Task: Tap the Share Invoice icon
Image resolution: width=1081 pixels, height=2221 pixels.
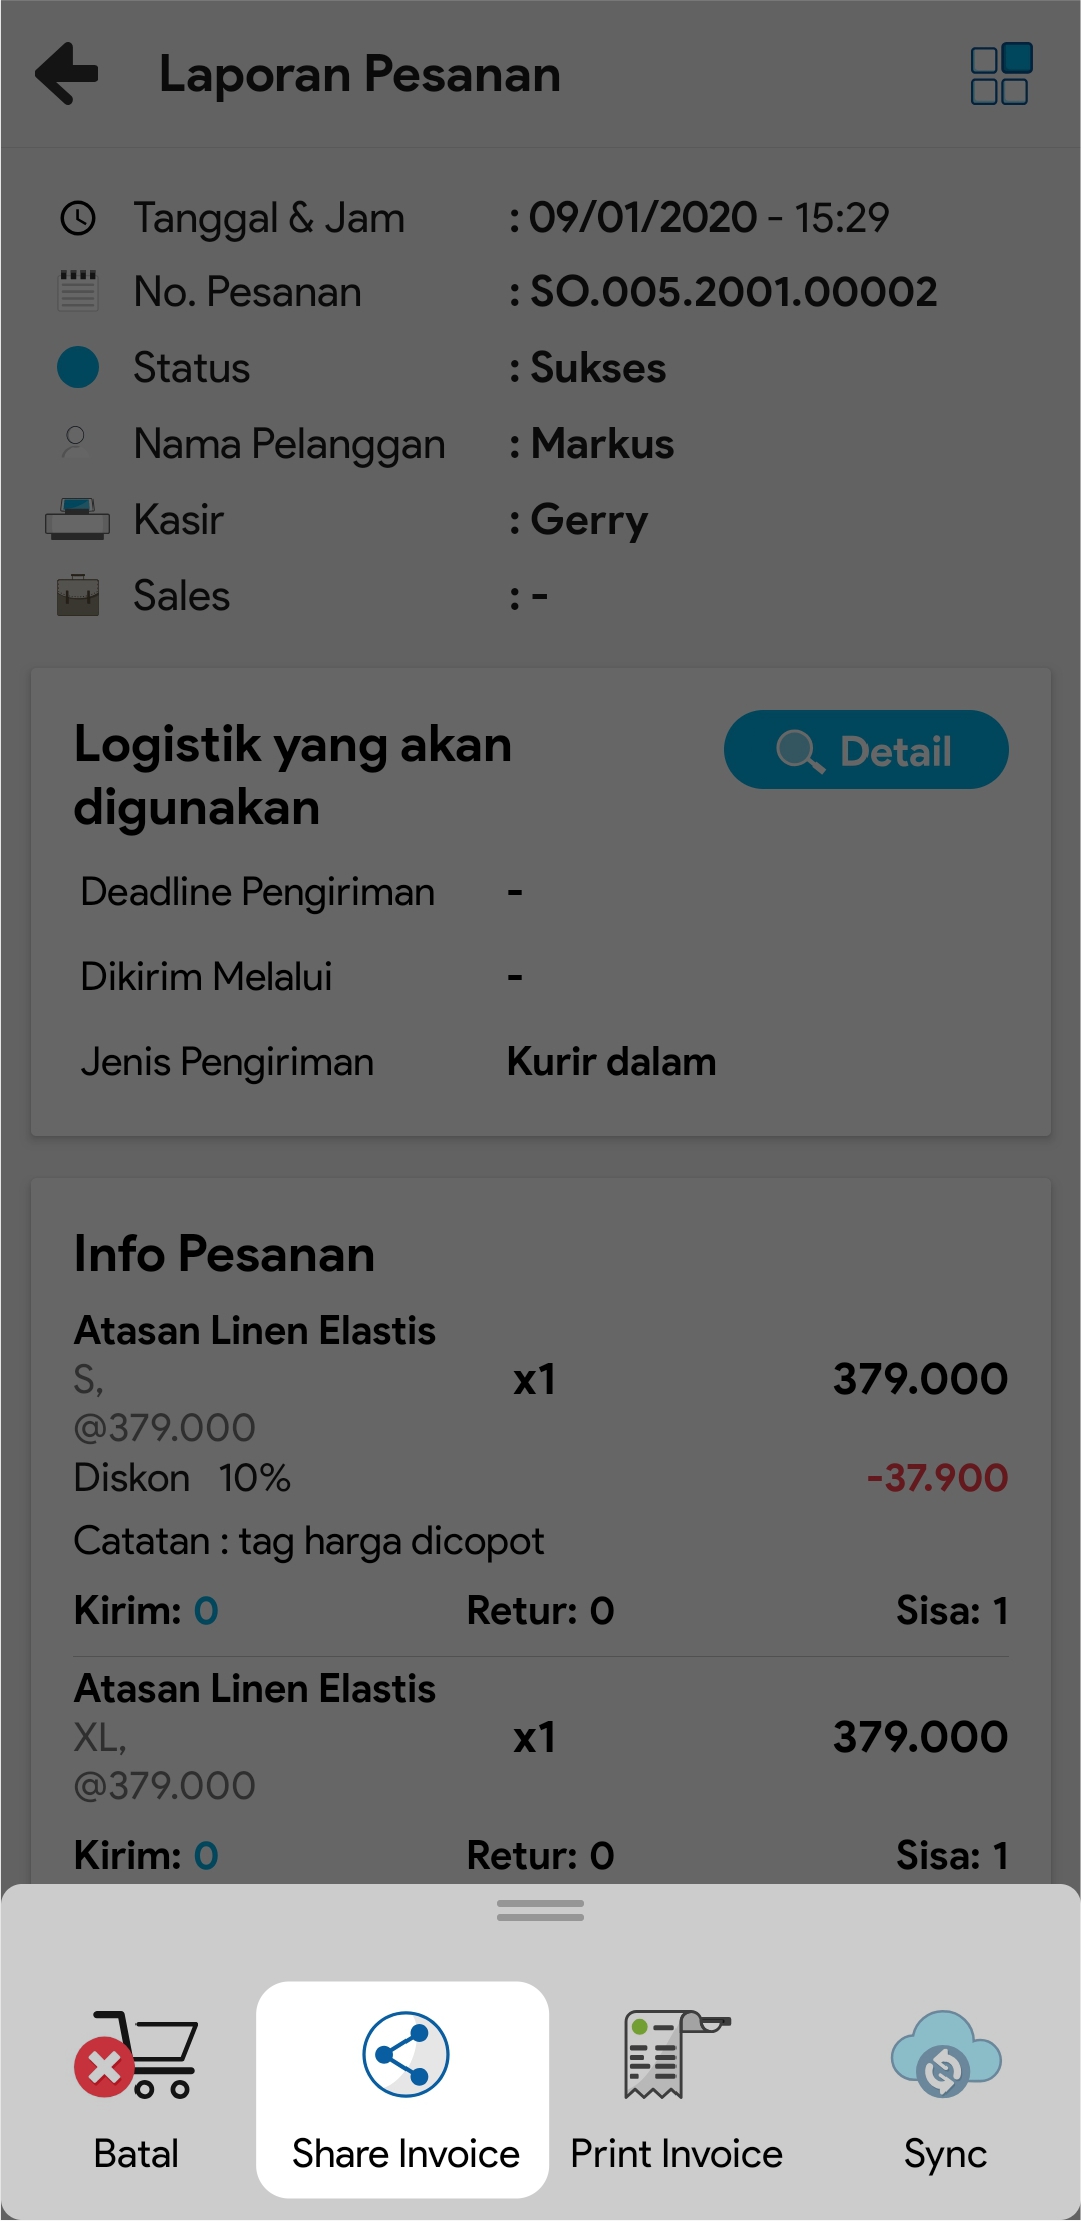Action: point(405,2054)
